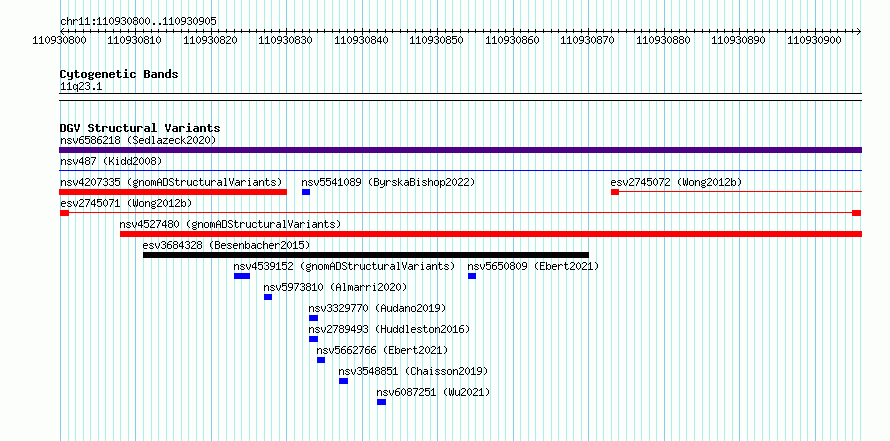This screenshot has width=890, height=441.
Task: Click the blue nsv5650809 marker
Action: pos(472,276)
